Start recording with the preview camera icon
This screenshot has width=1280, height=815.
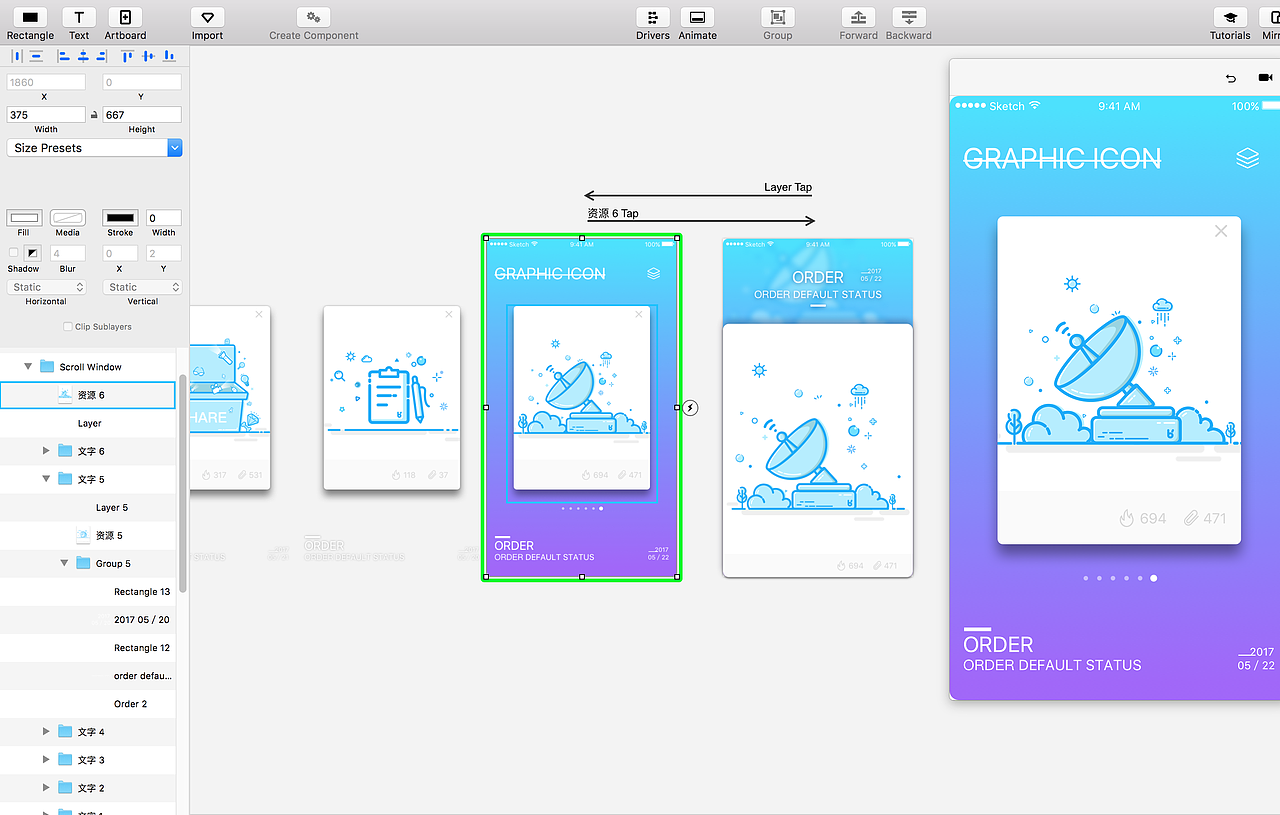[x=1264, y=78]
